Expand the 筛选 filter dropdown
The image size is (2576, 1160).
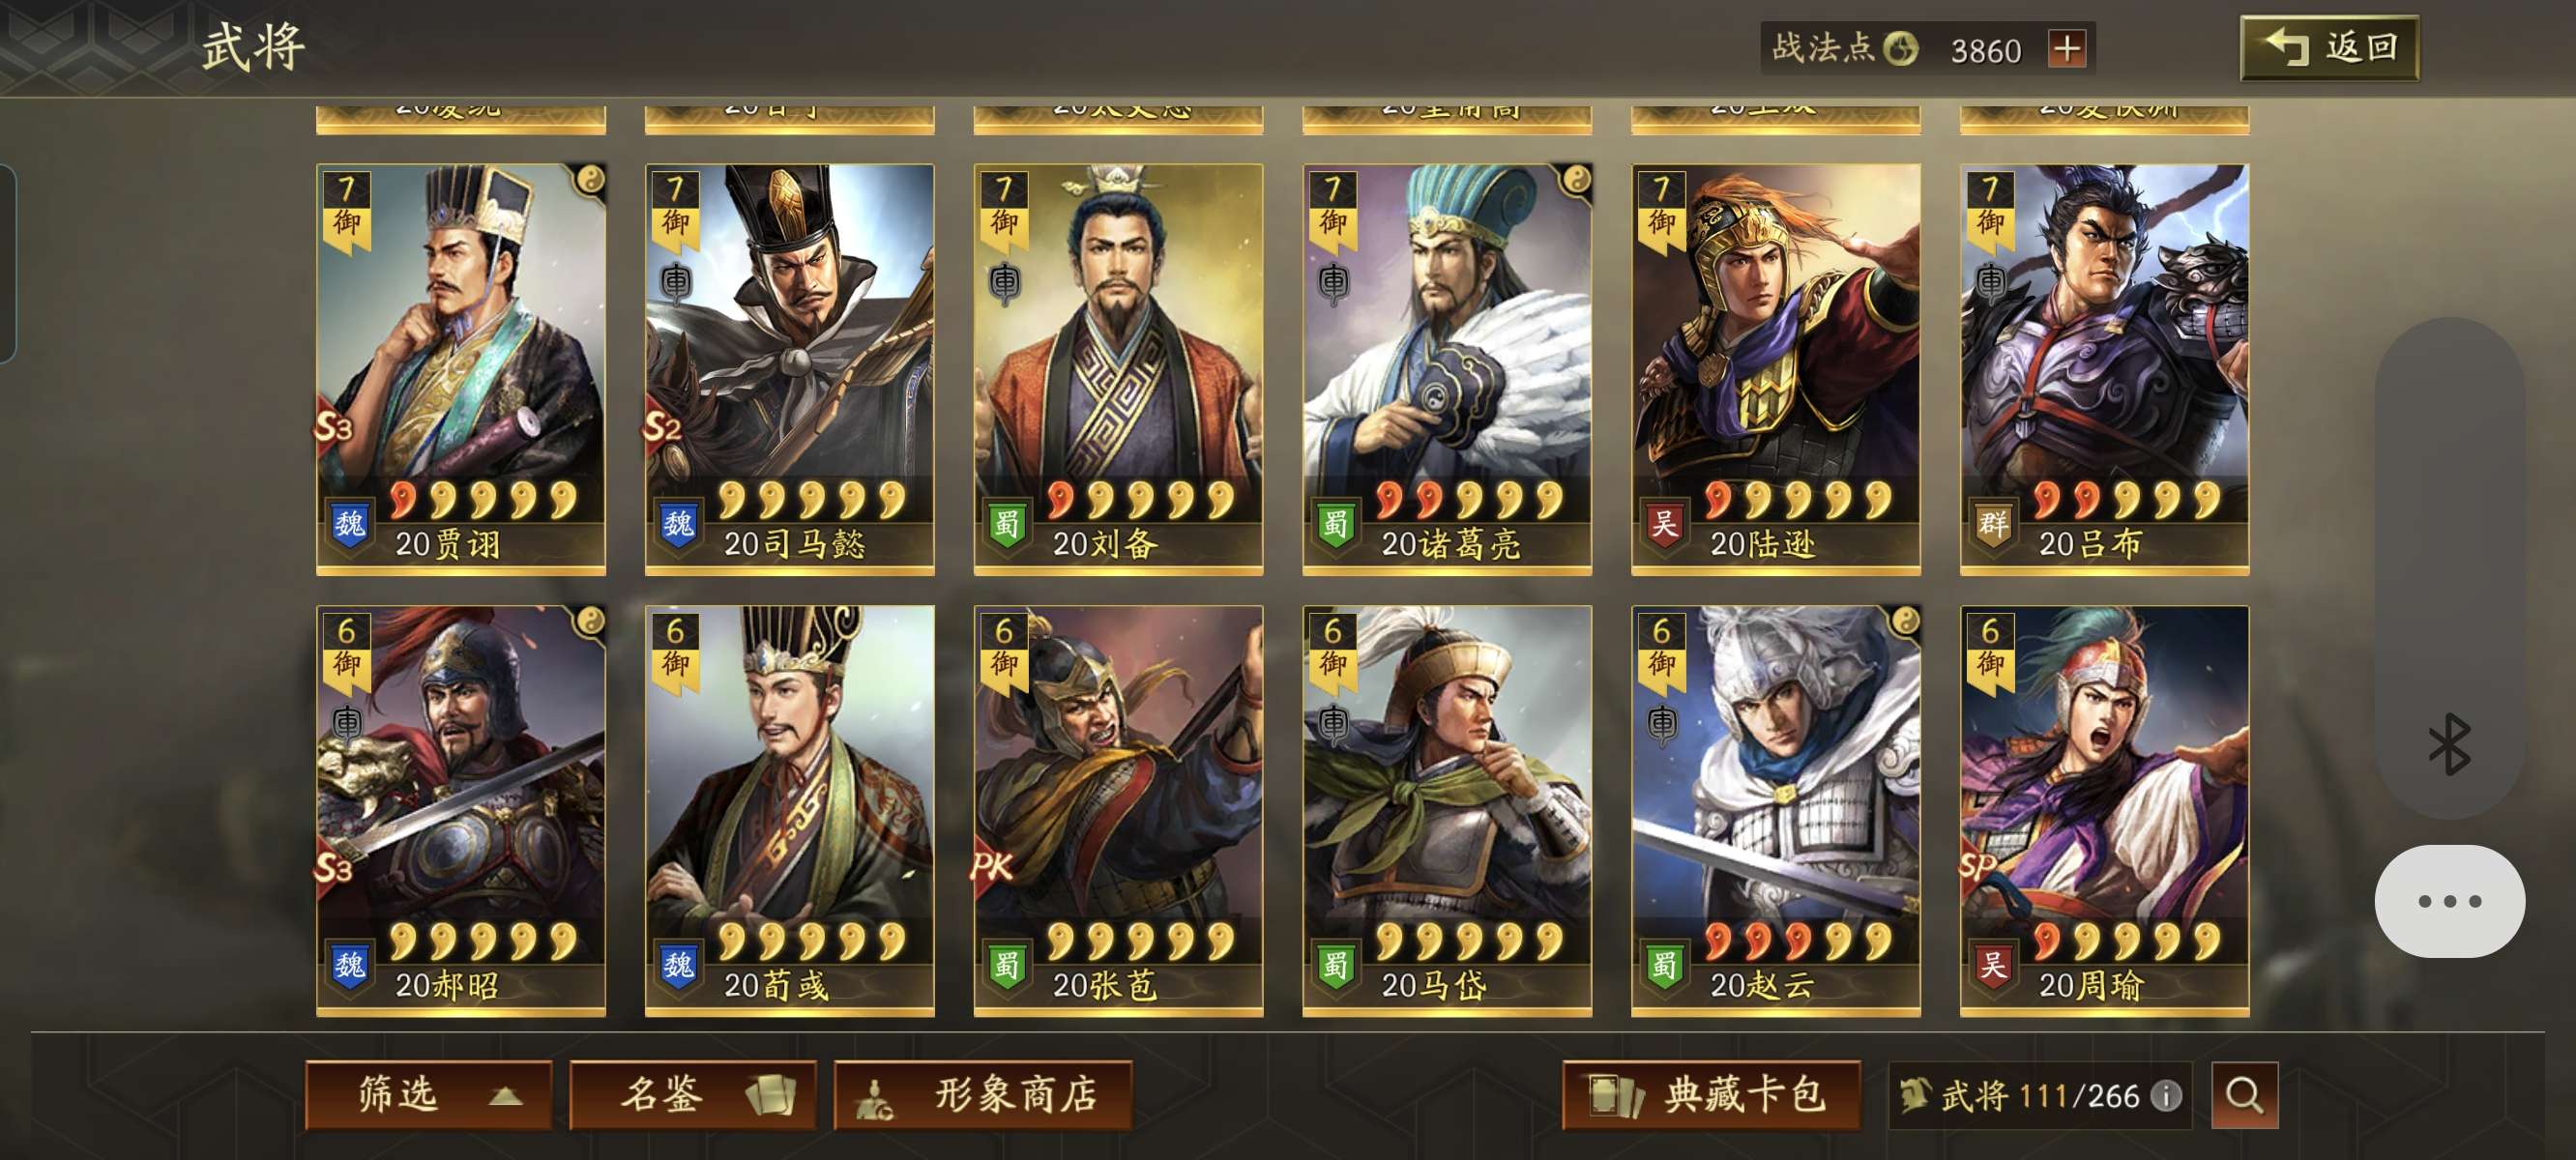tap(429, 1095)
